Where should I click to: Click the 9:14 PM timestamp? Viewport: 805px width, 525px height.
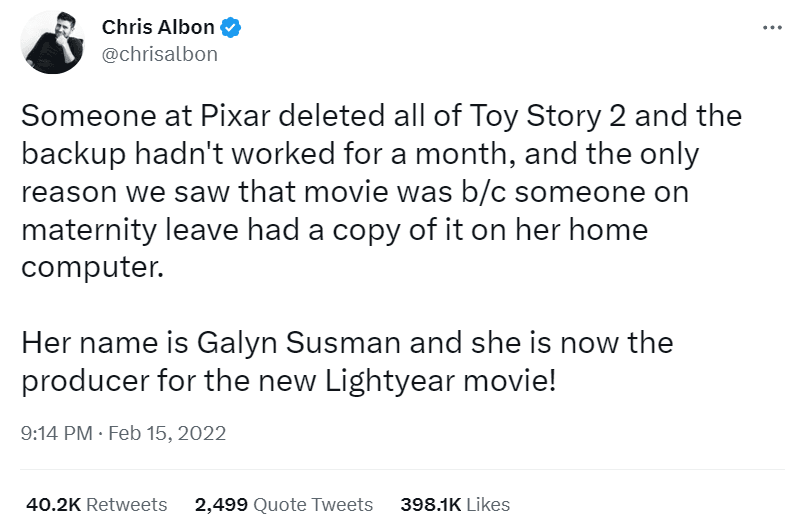point(57,433)
